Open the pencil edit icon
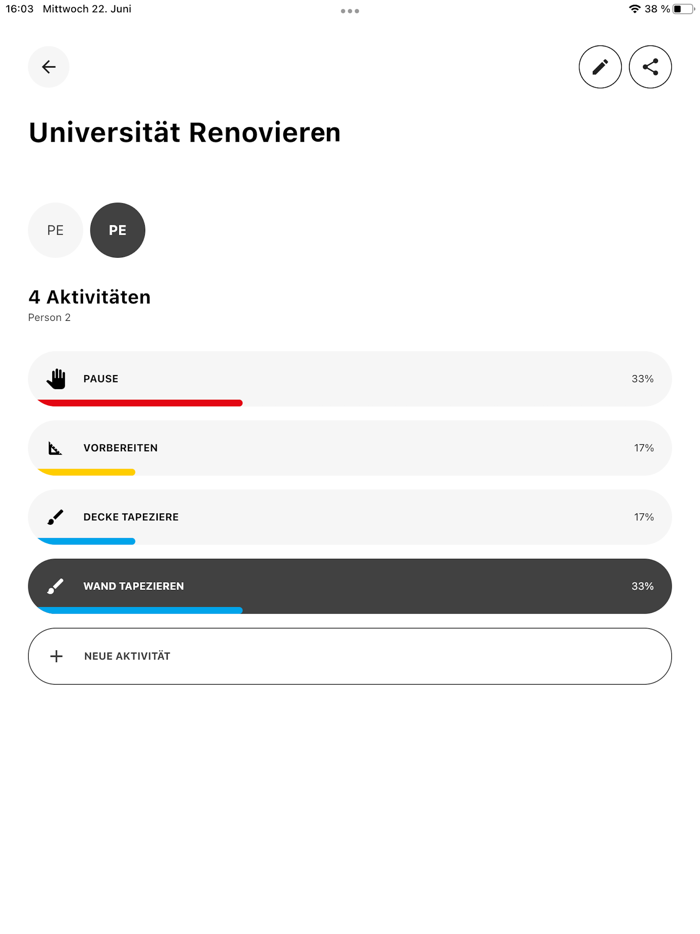 click(600, 67)
